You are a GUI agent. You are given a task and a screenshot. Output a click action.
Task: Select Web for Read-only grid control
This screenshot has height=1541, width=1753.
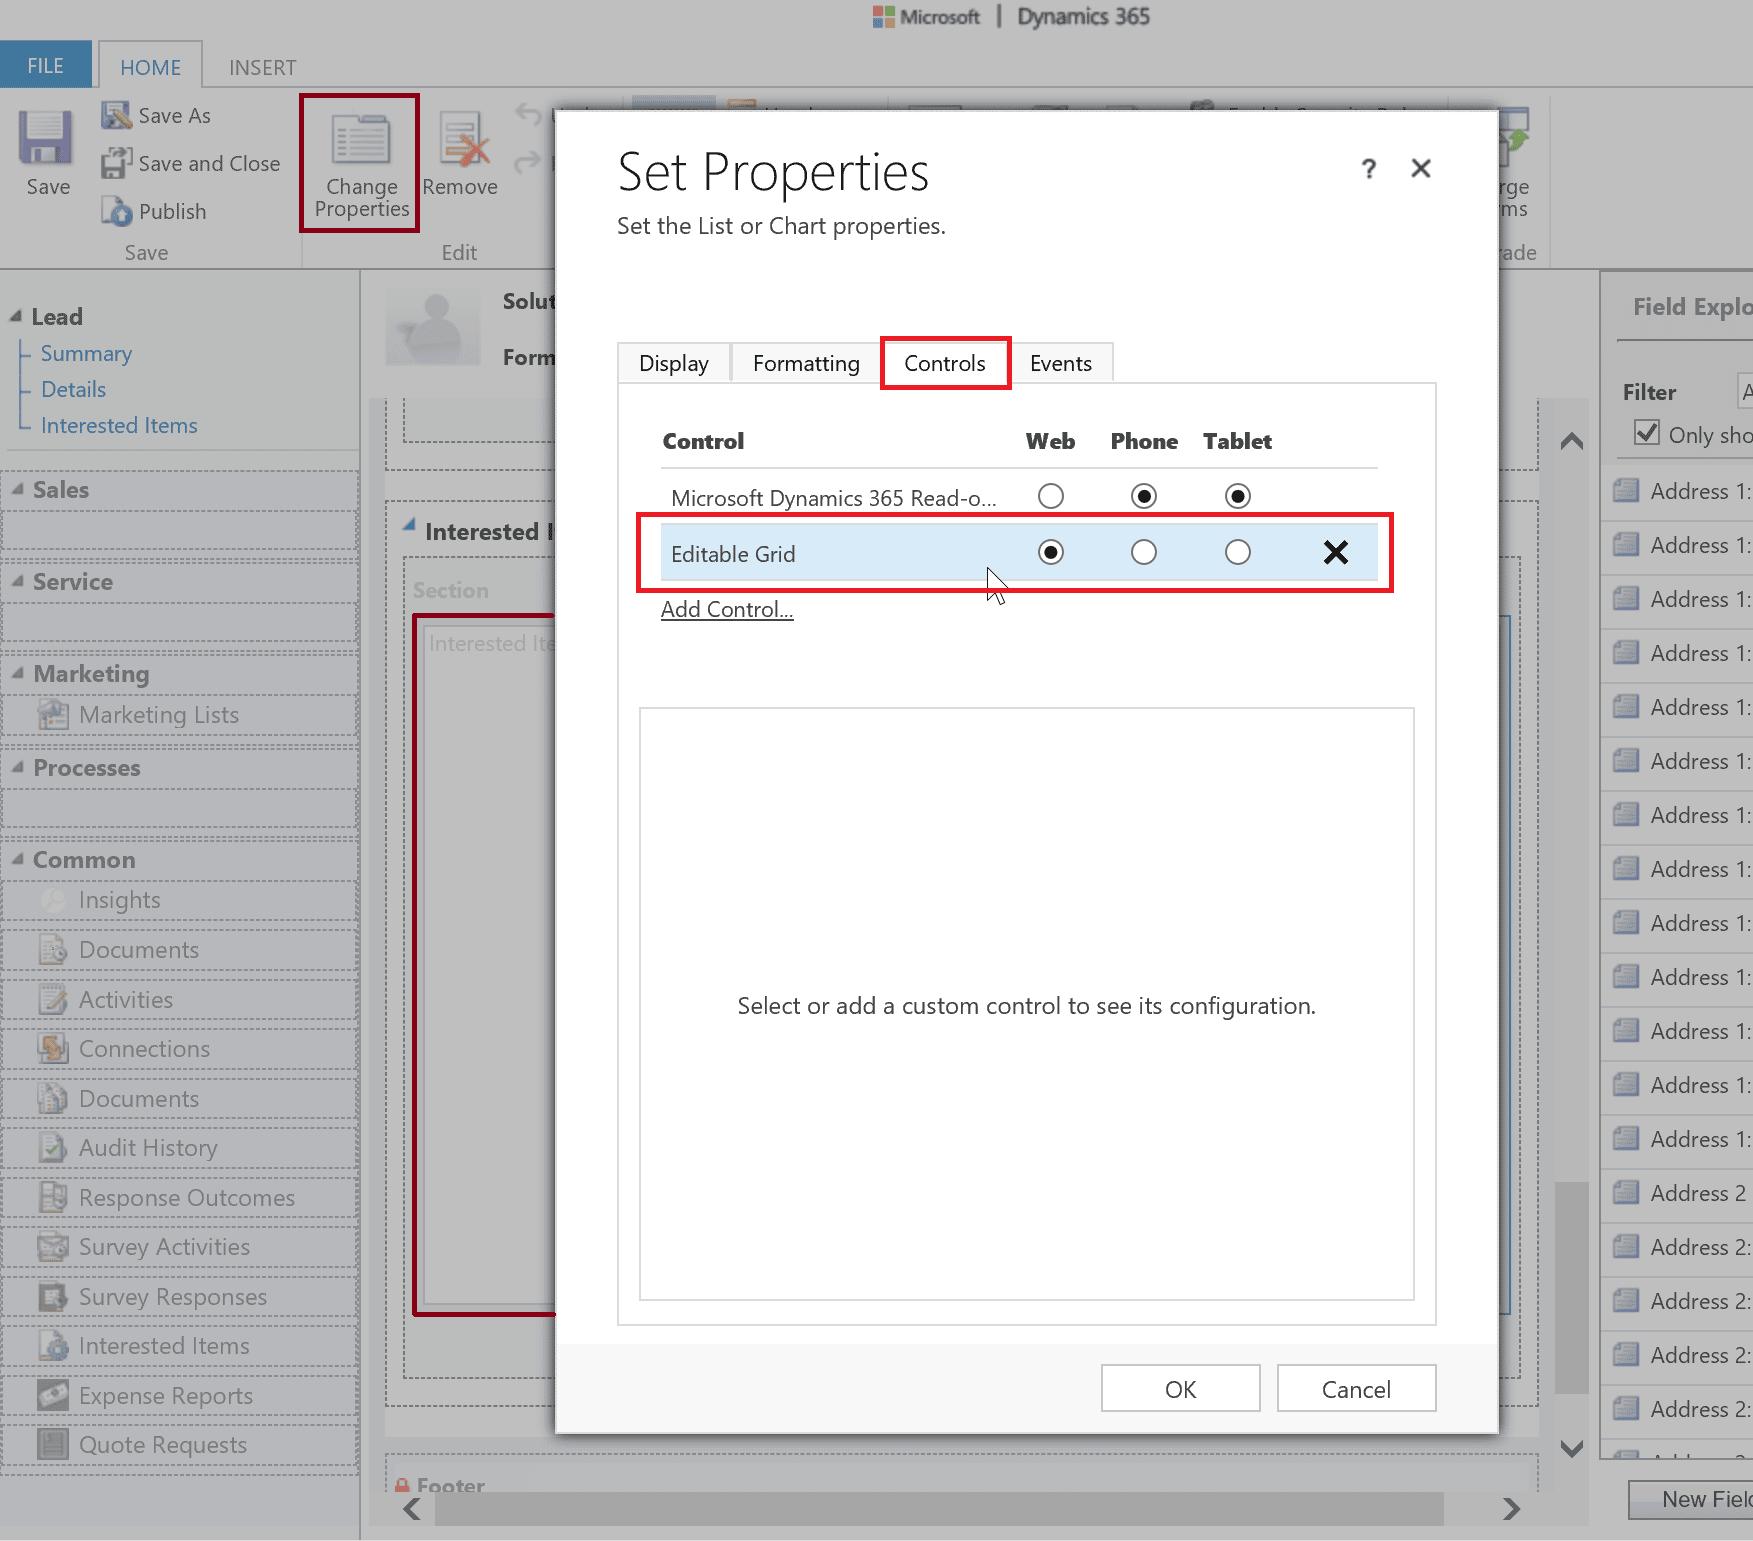[x=1050, y=496]
